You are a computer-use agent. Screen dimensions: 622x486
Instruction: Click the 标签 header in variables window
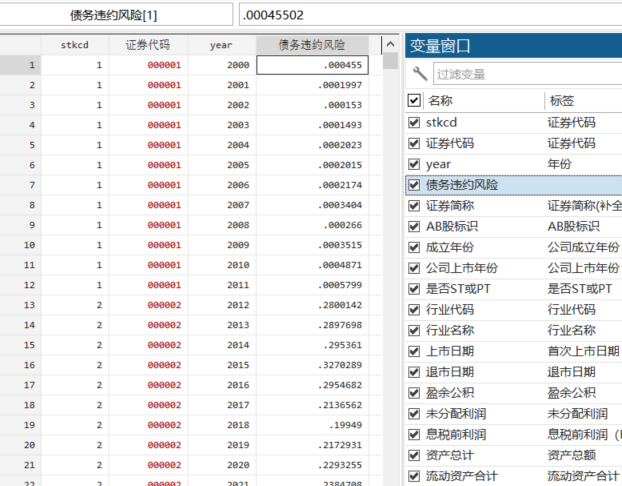coord(562,101)
